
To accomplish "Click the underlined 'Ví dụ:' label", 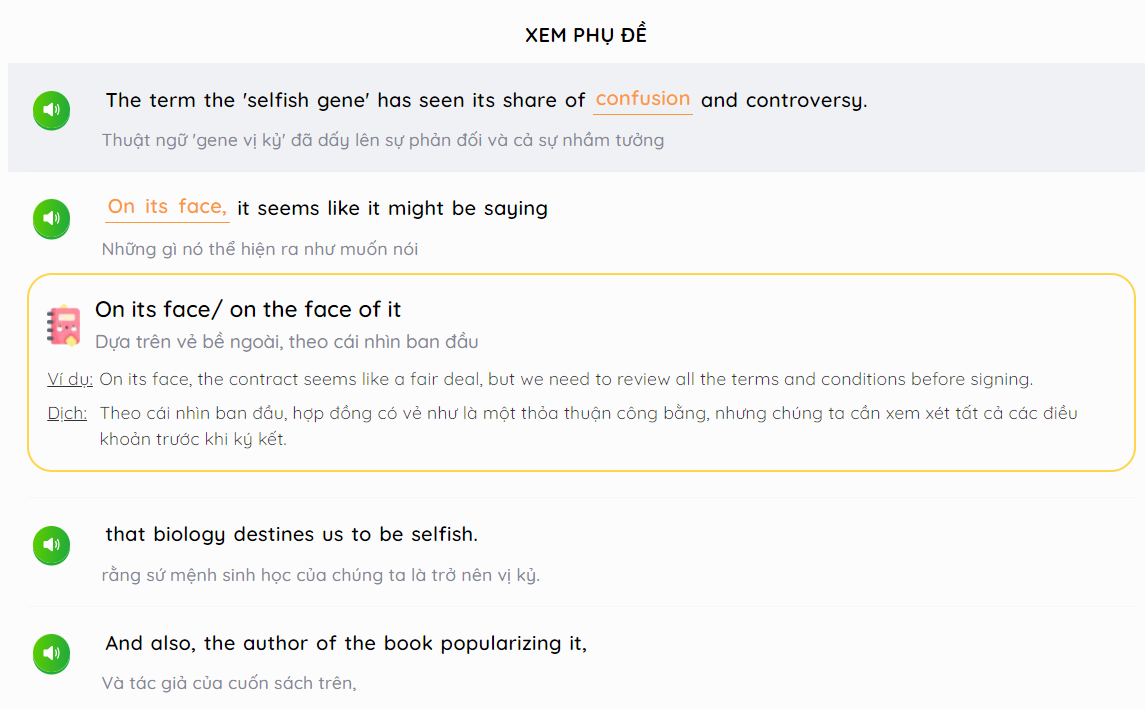I will pos(70,379).
